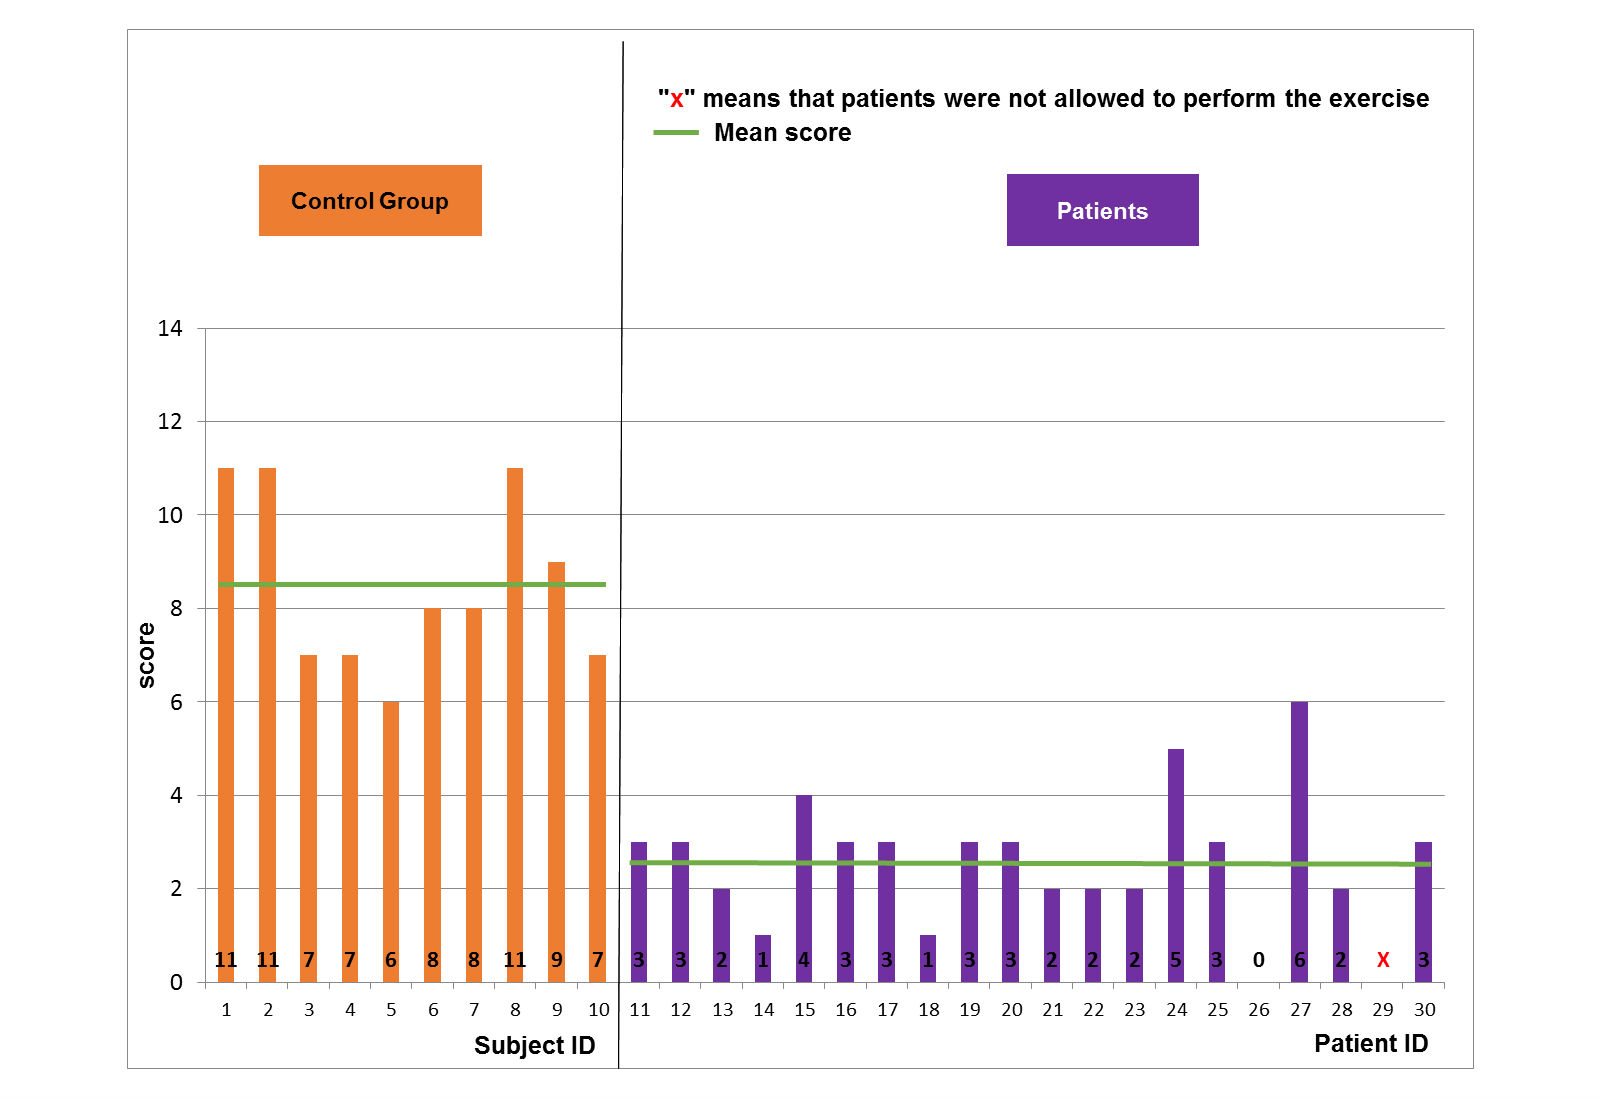Click the green Mean score legend line

coord(676,133)
